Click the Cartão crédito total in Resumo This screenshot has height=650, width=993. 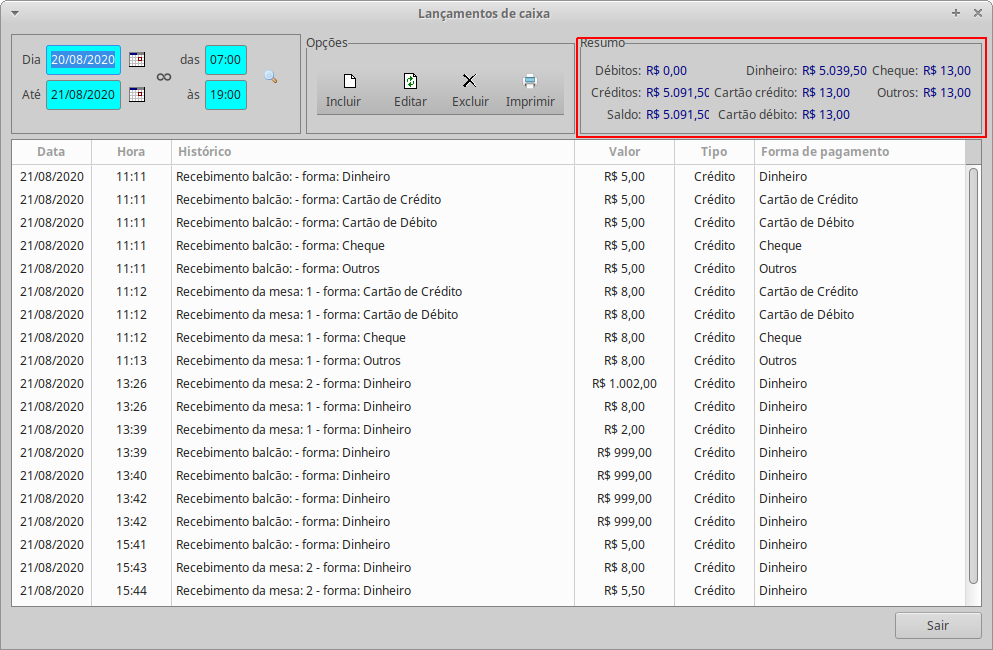(x=826, y=93)
